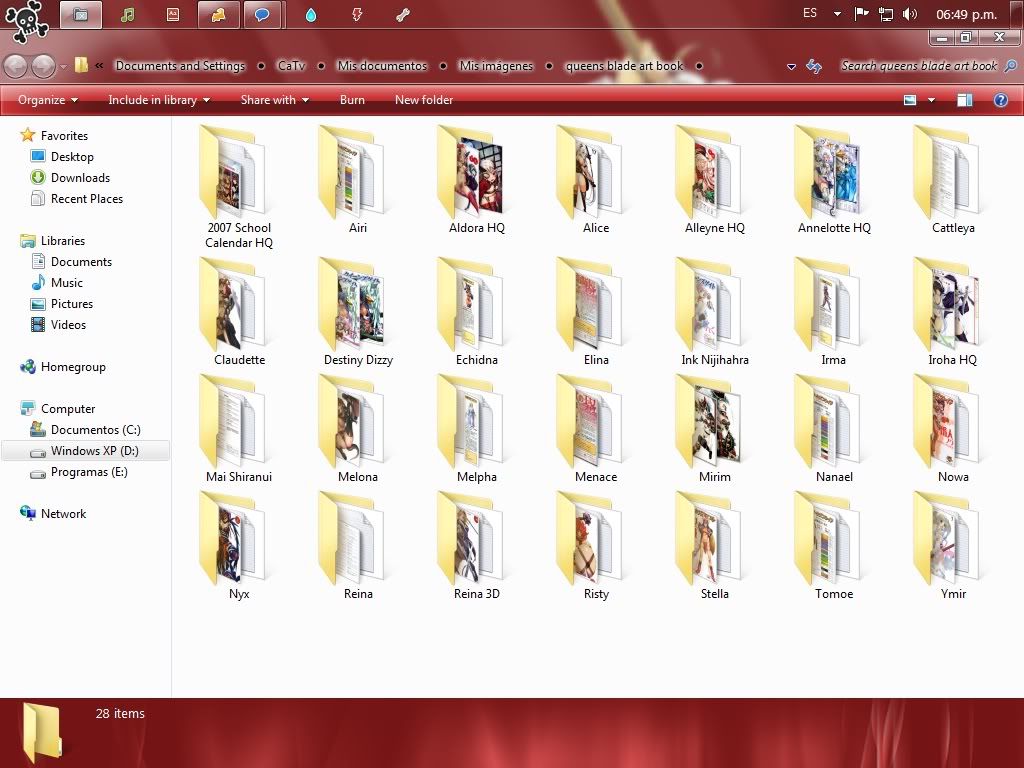This screenshot has height=768, width=1024.
Task: Select the Libraries node
Action: 52,241
